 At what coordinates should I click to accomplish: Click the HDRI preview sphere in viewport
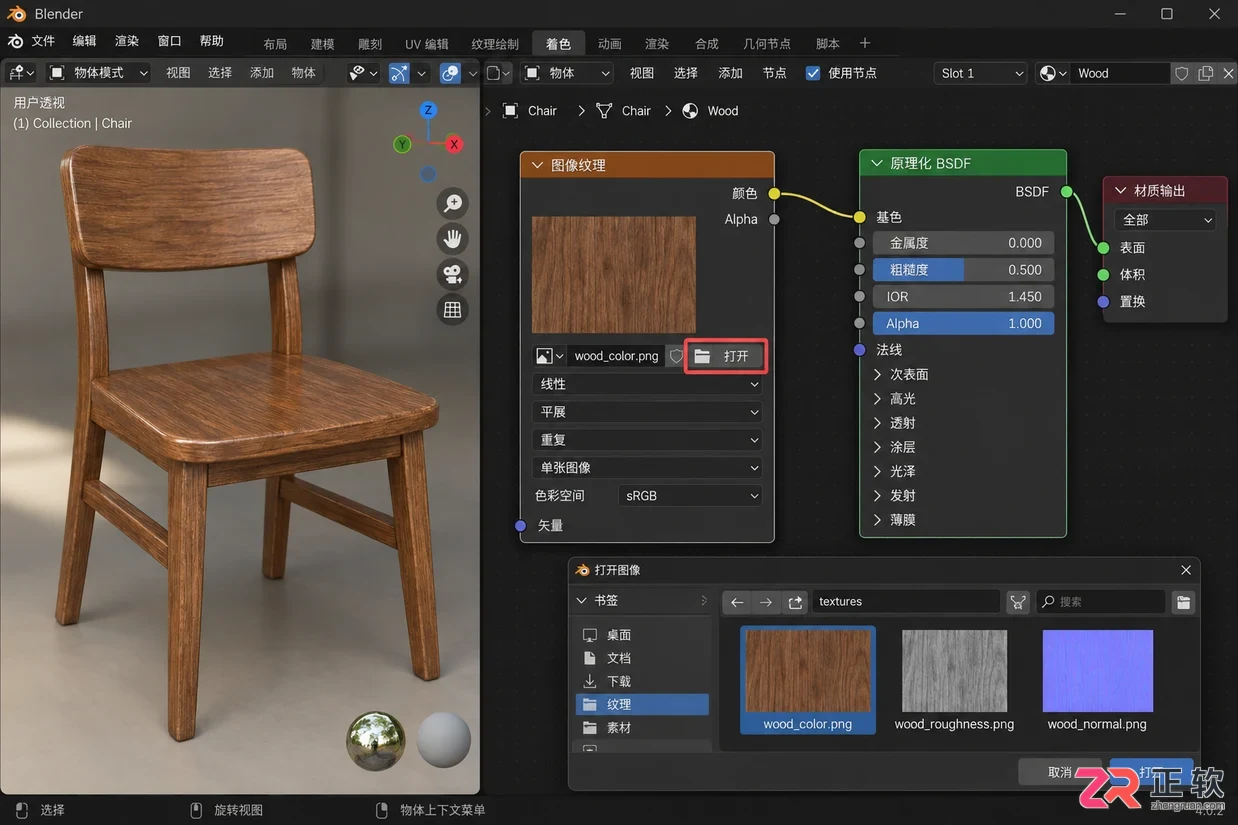point(375,742)
